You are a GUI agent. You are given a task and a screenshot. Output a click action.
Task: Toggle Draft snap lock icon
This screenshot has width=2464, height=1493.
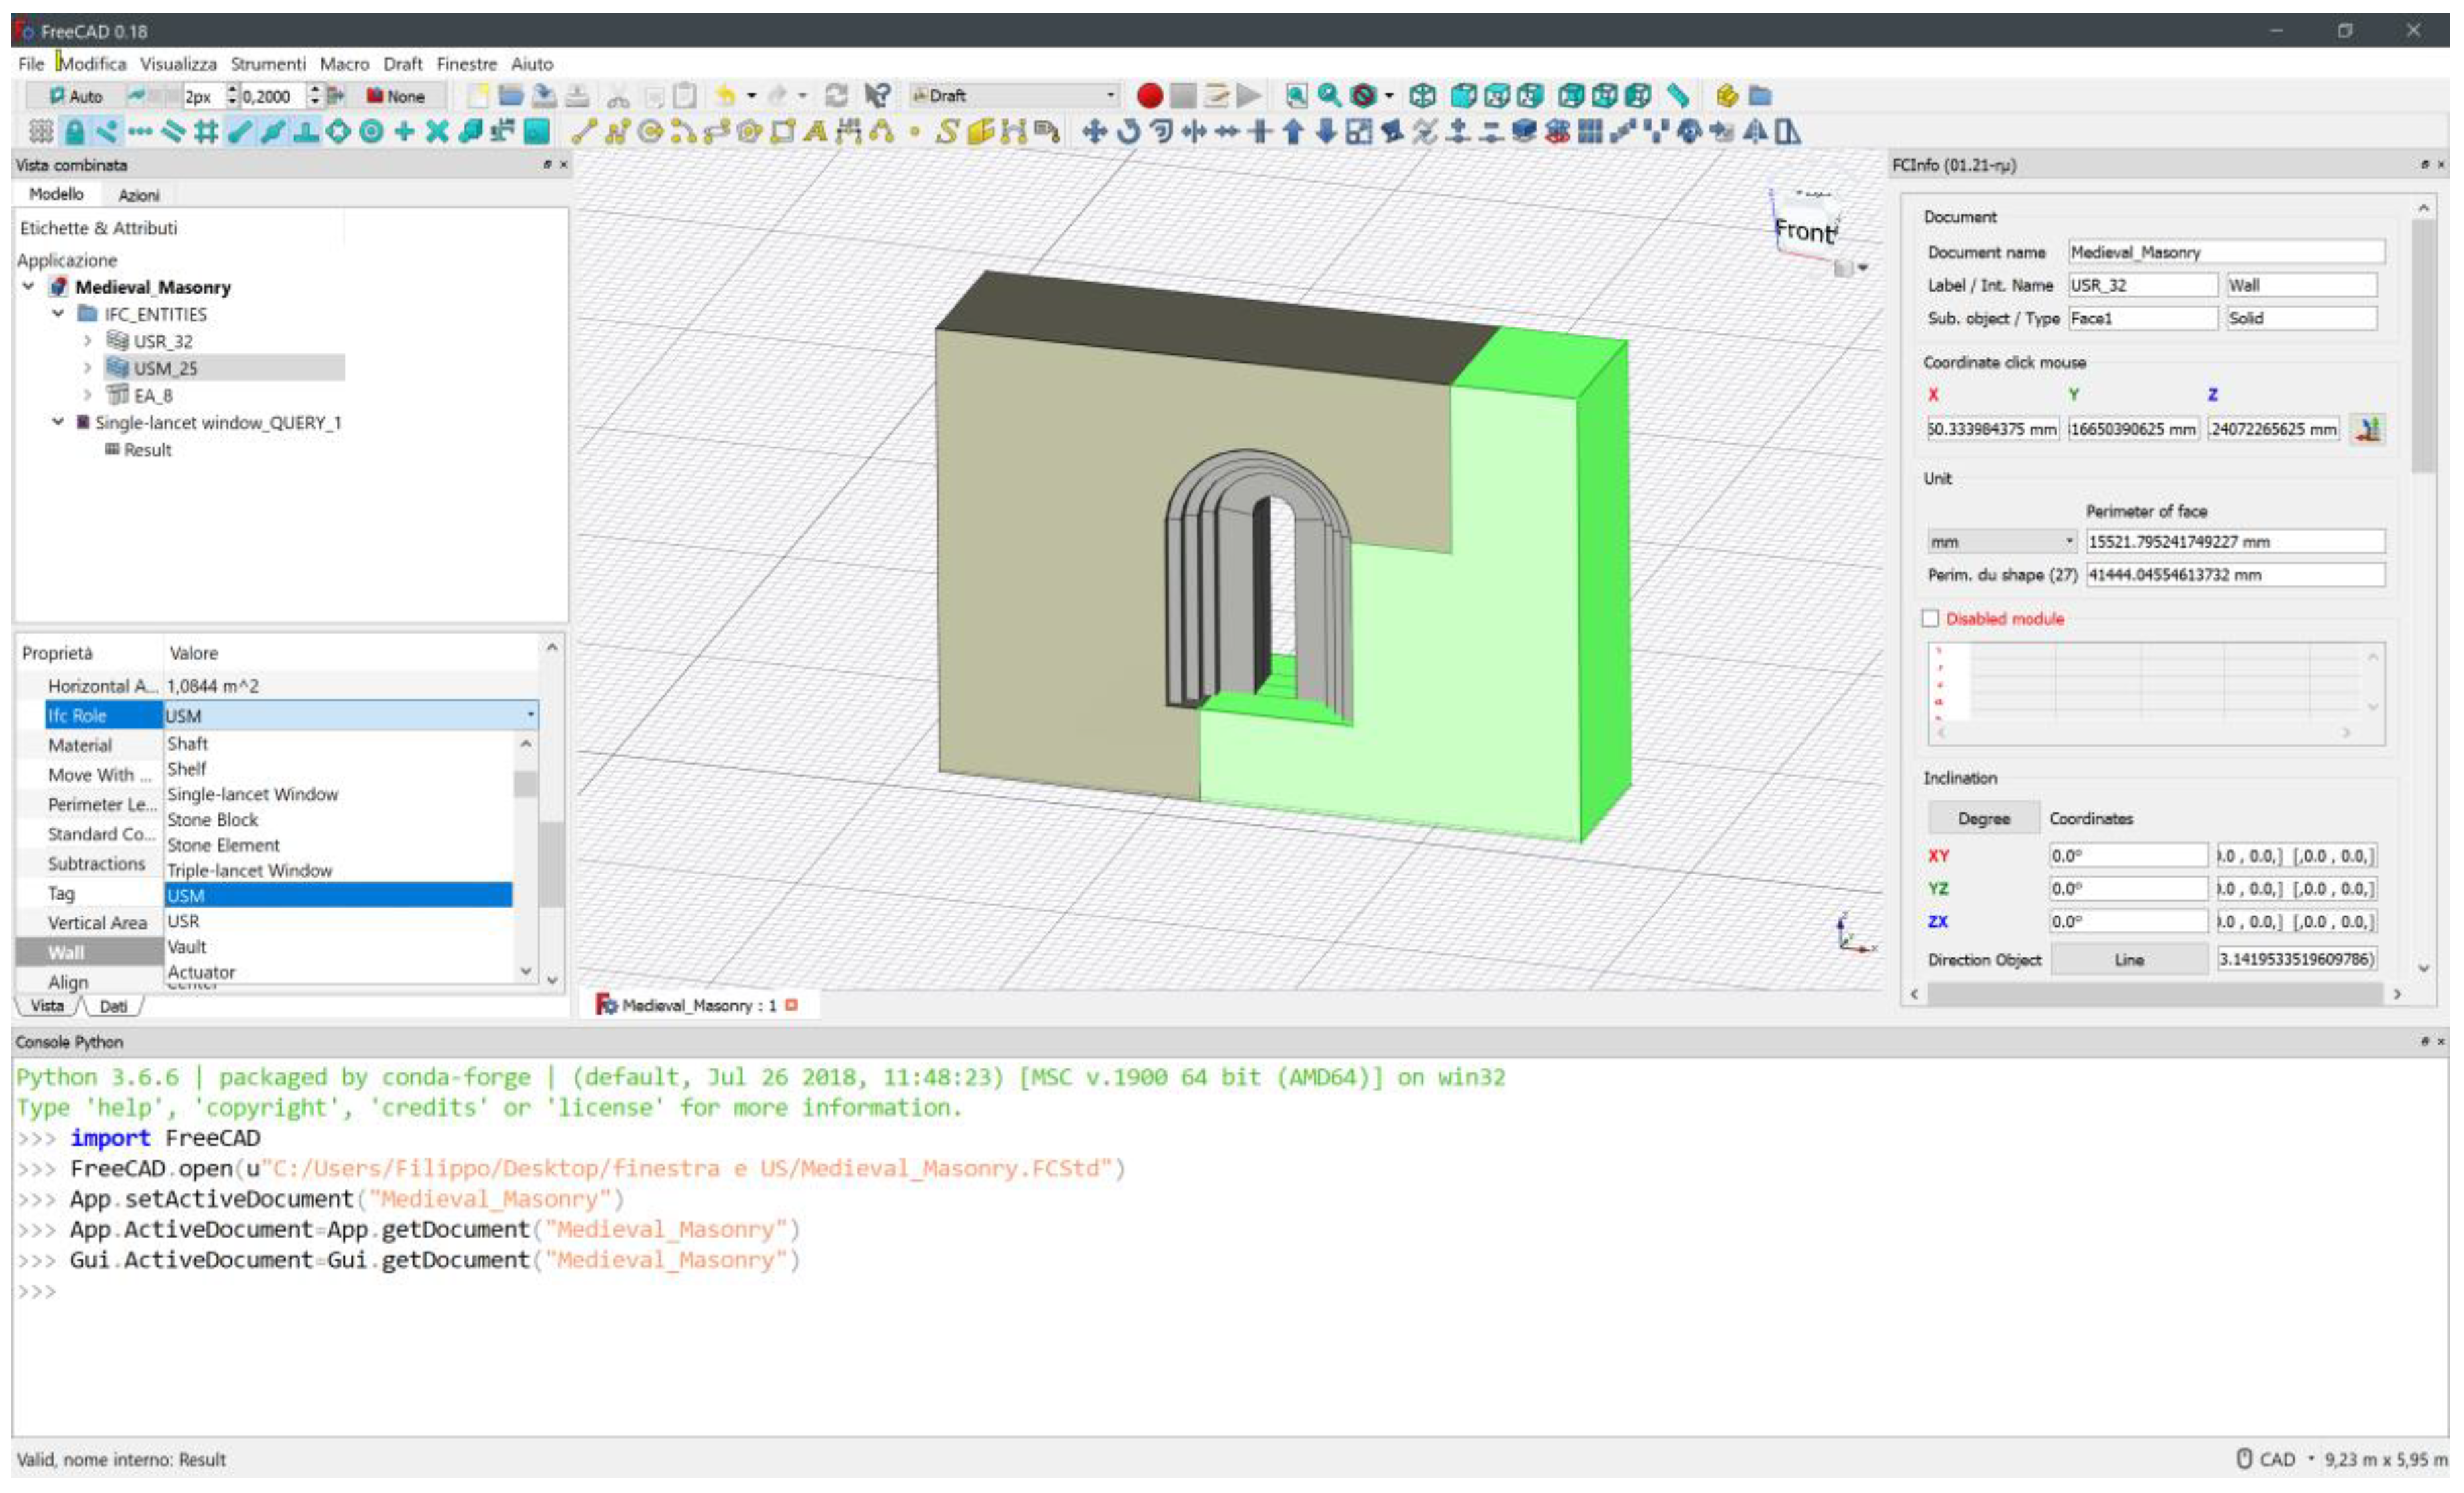click(74, 131)
